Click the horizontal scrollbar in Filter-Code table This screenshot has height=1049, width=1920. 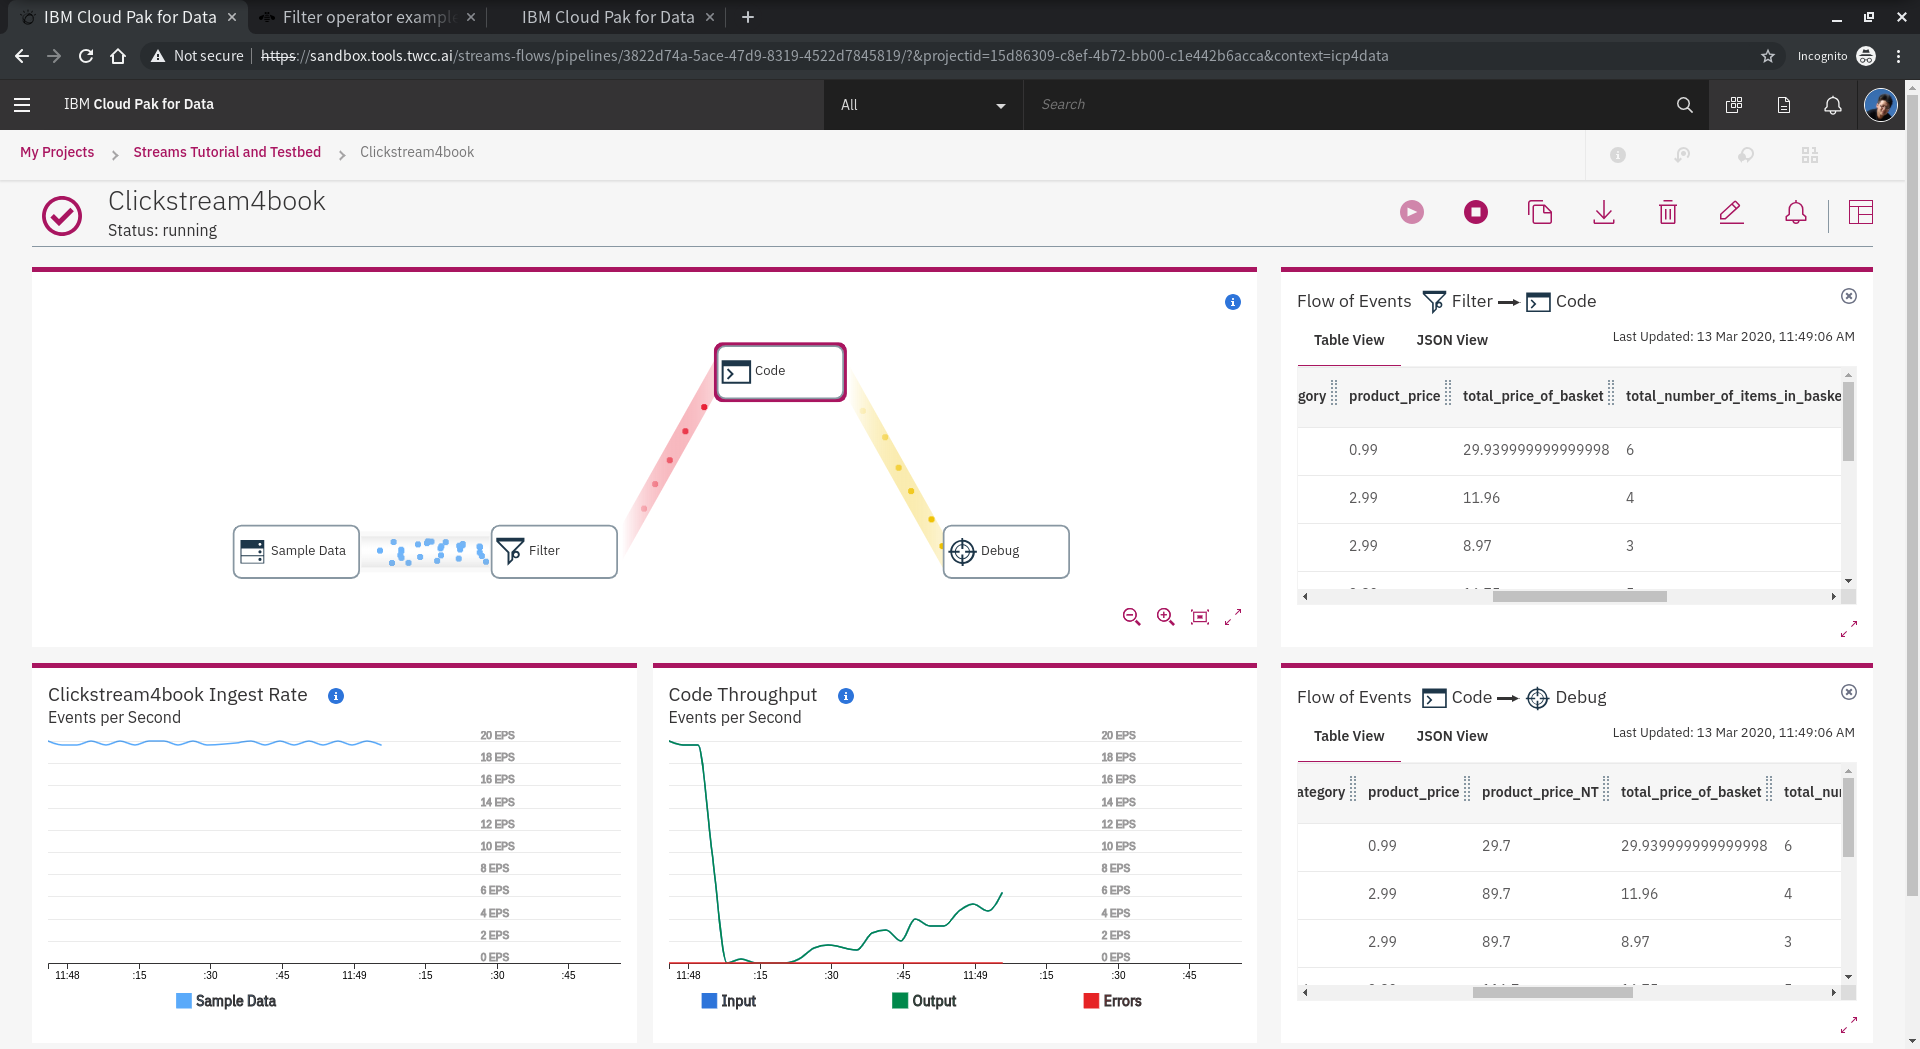click(1580, 596)
